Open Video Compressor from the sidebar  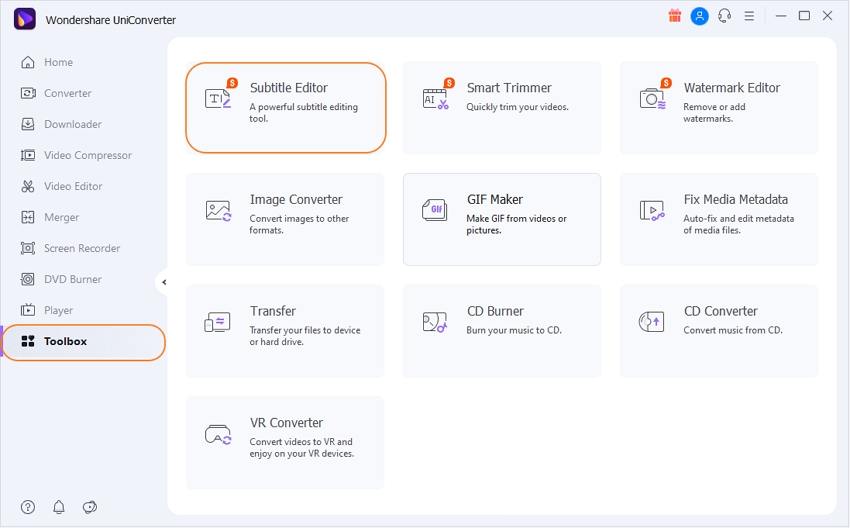87,155
